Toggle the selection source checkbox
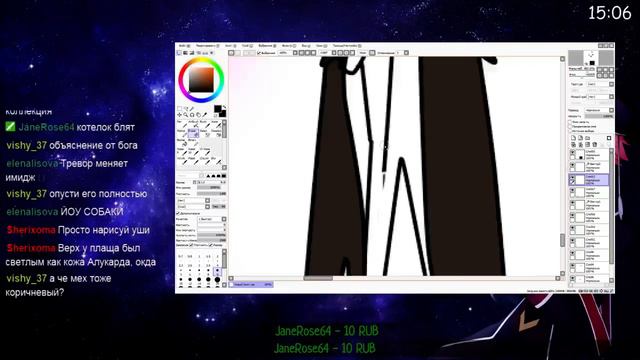Screen dimensions: 640x360 (570, 131)
